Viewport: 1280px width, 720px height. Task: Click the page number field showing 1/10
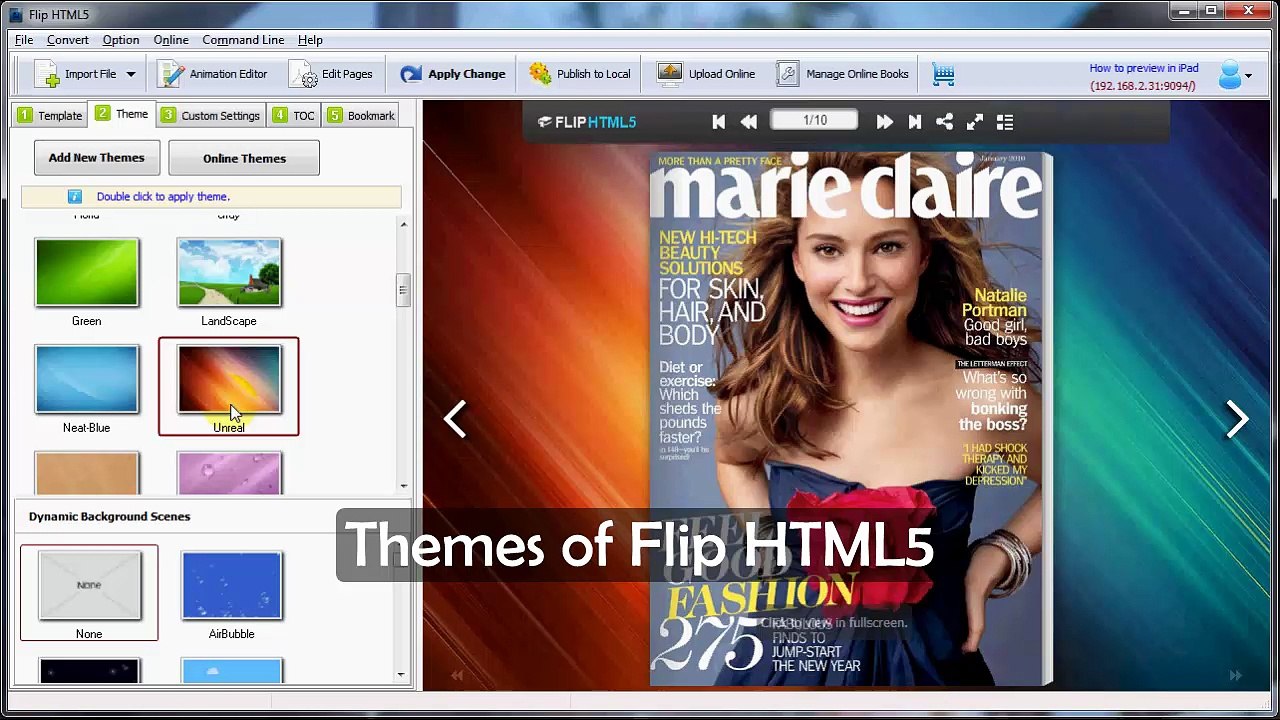click(815, 120)
